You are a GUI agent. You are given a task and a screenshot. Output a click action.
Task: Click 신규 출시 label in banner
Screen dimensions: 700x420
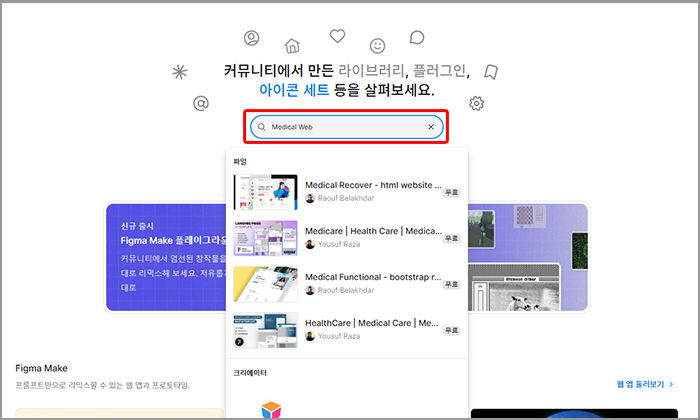click(x=137, y=226)
